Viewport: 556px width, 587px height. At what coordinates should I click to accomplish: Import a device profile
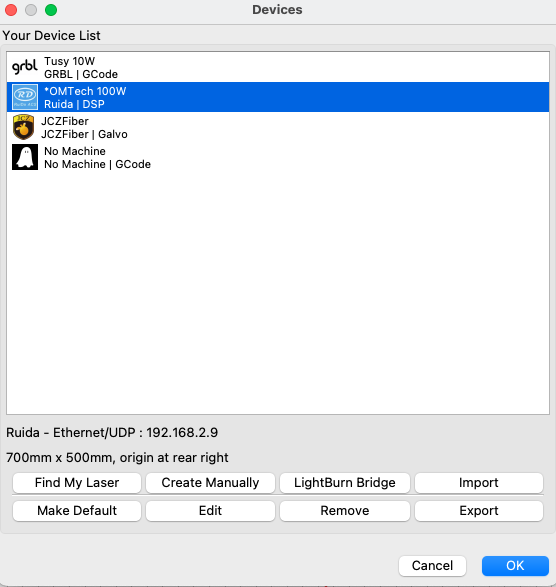coord(479,483)
